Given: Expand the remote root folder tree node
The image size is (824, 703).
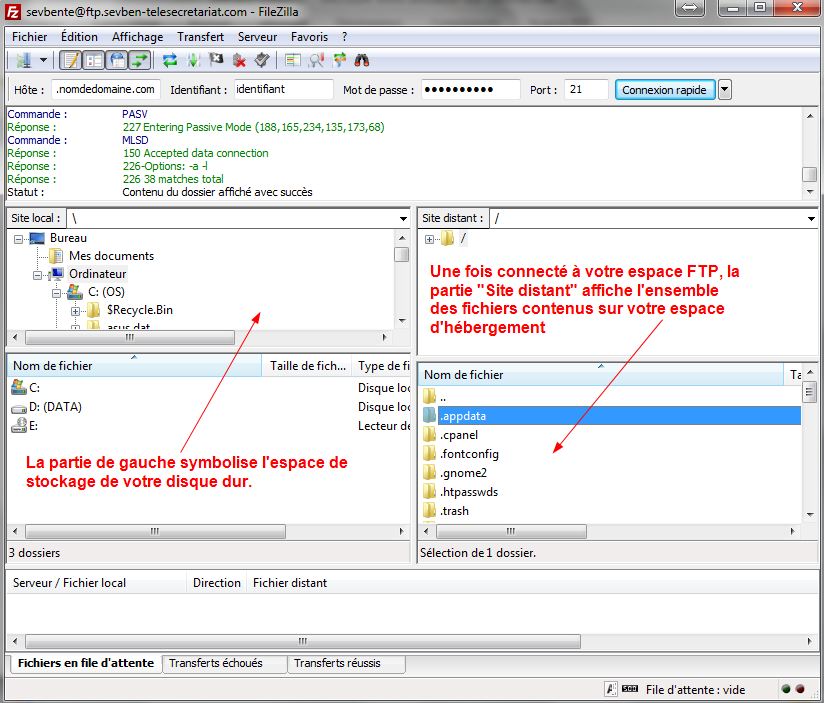Looking at the screenshot, I should click(x=430, y=238).
